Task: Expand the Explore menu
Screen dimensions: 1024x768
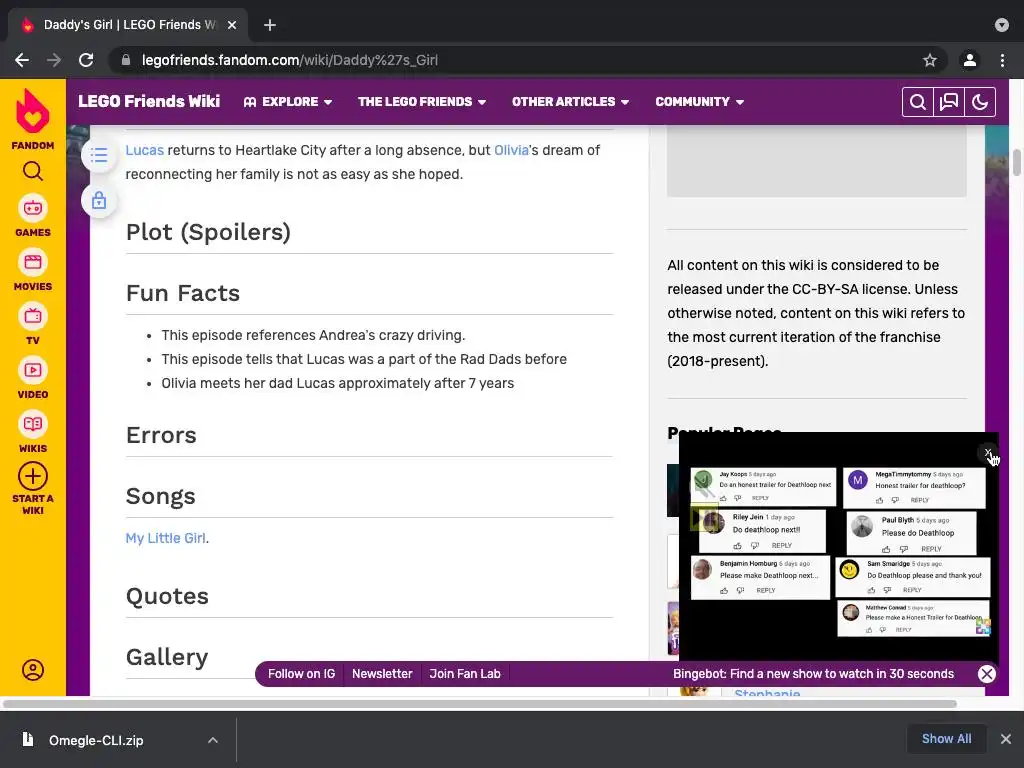Action: coord(288,102)
